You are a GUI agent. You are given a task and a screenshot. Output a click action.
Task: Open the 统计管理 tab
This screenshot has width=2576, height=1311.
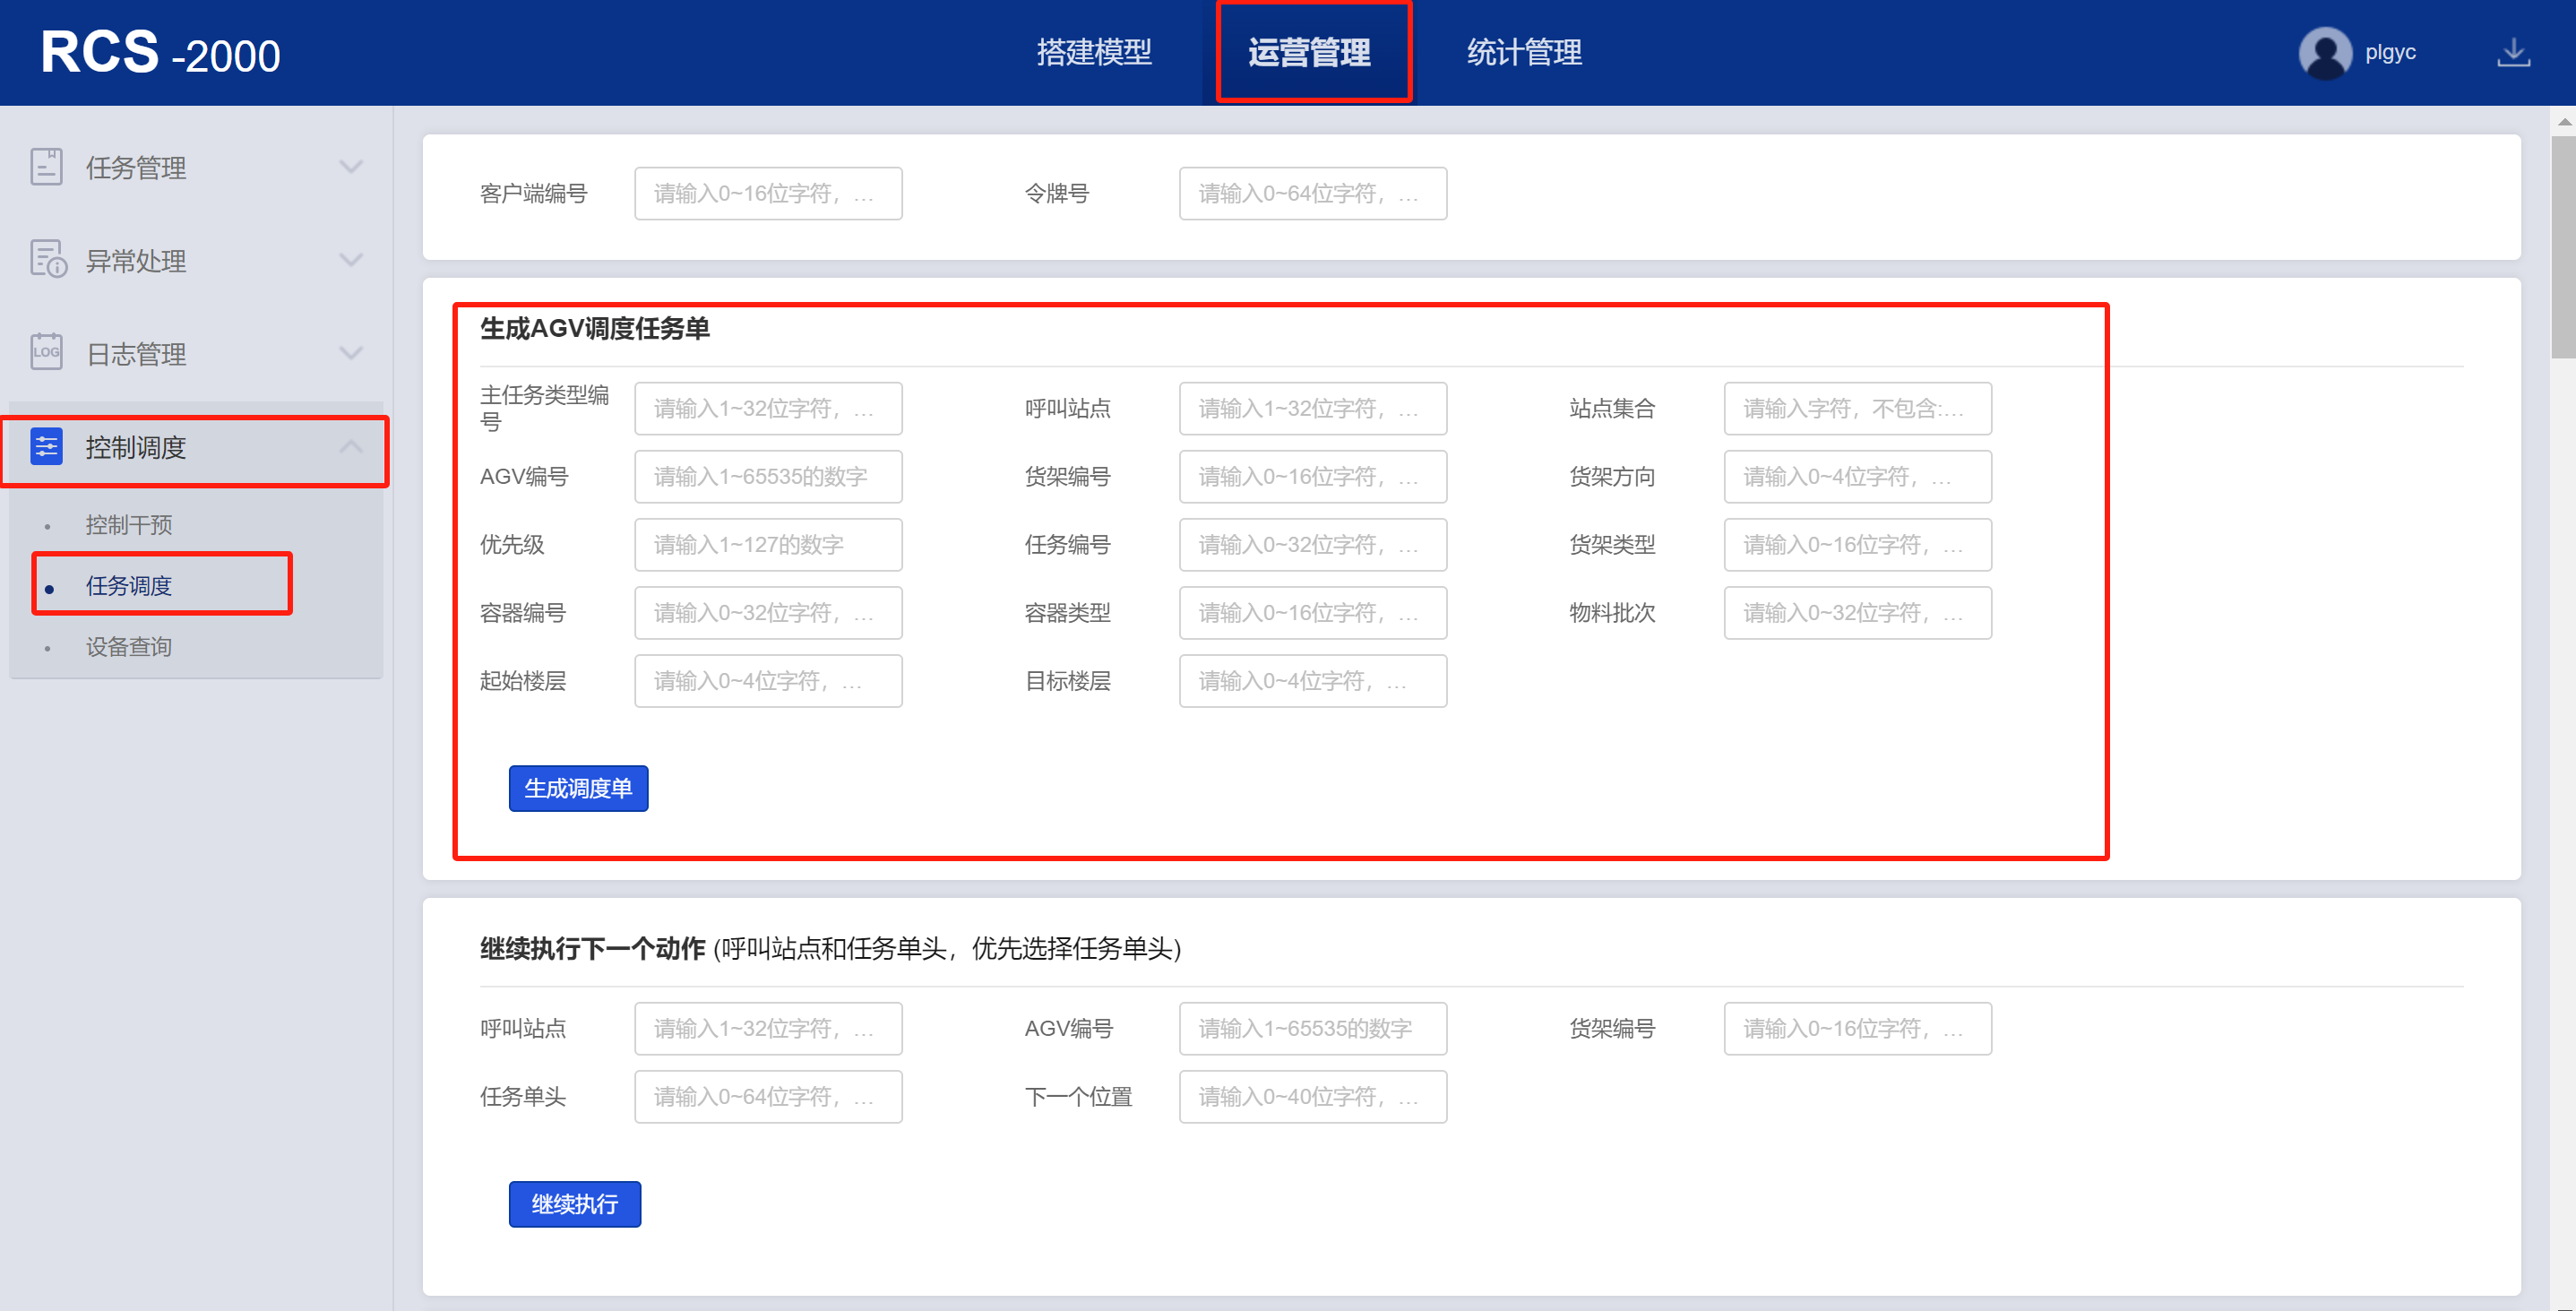coord(1524,52)
